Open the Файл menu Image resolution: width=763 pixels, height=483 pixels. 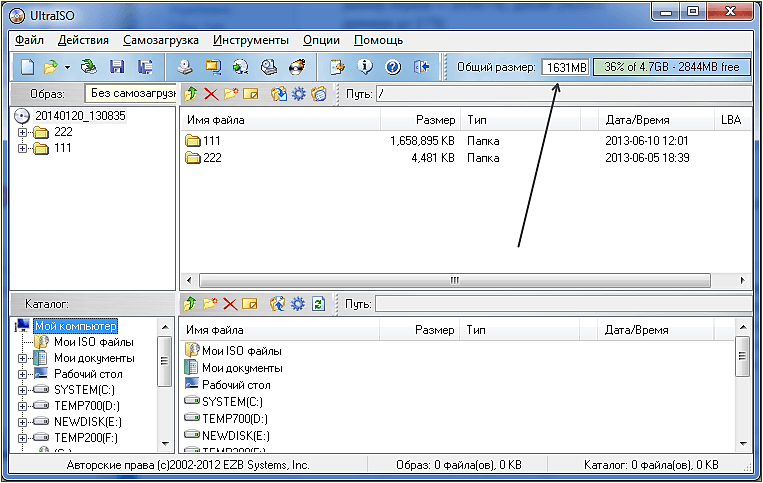29,40
